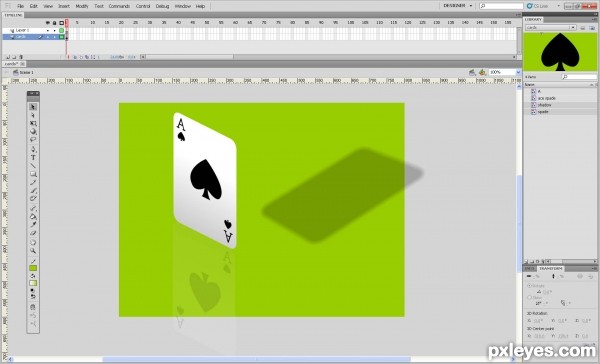Toggle outline square of cards layer
Image resolution: width=600 pixels, height=364 pixels.
pyautogui.click(x=61, y=37)
